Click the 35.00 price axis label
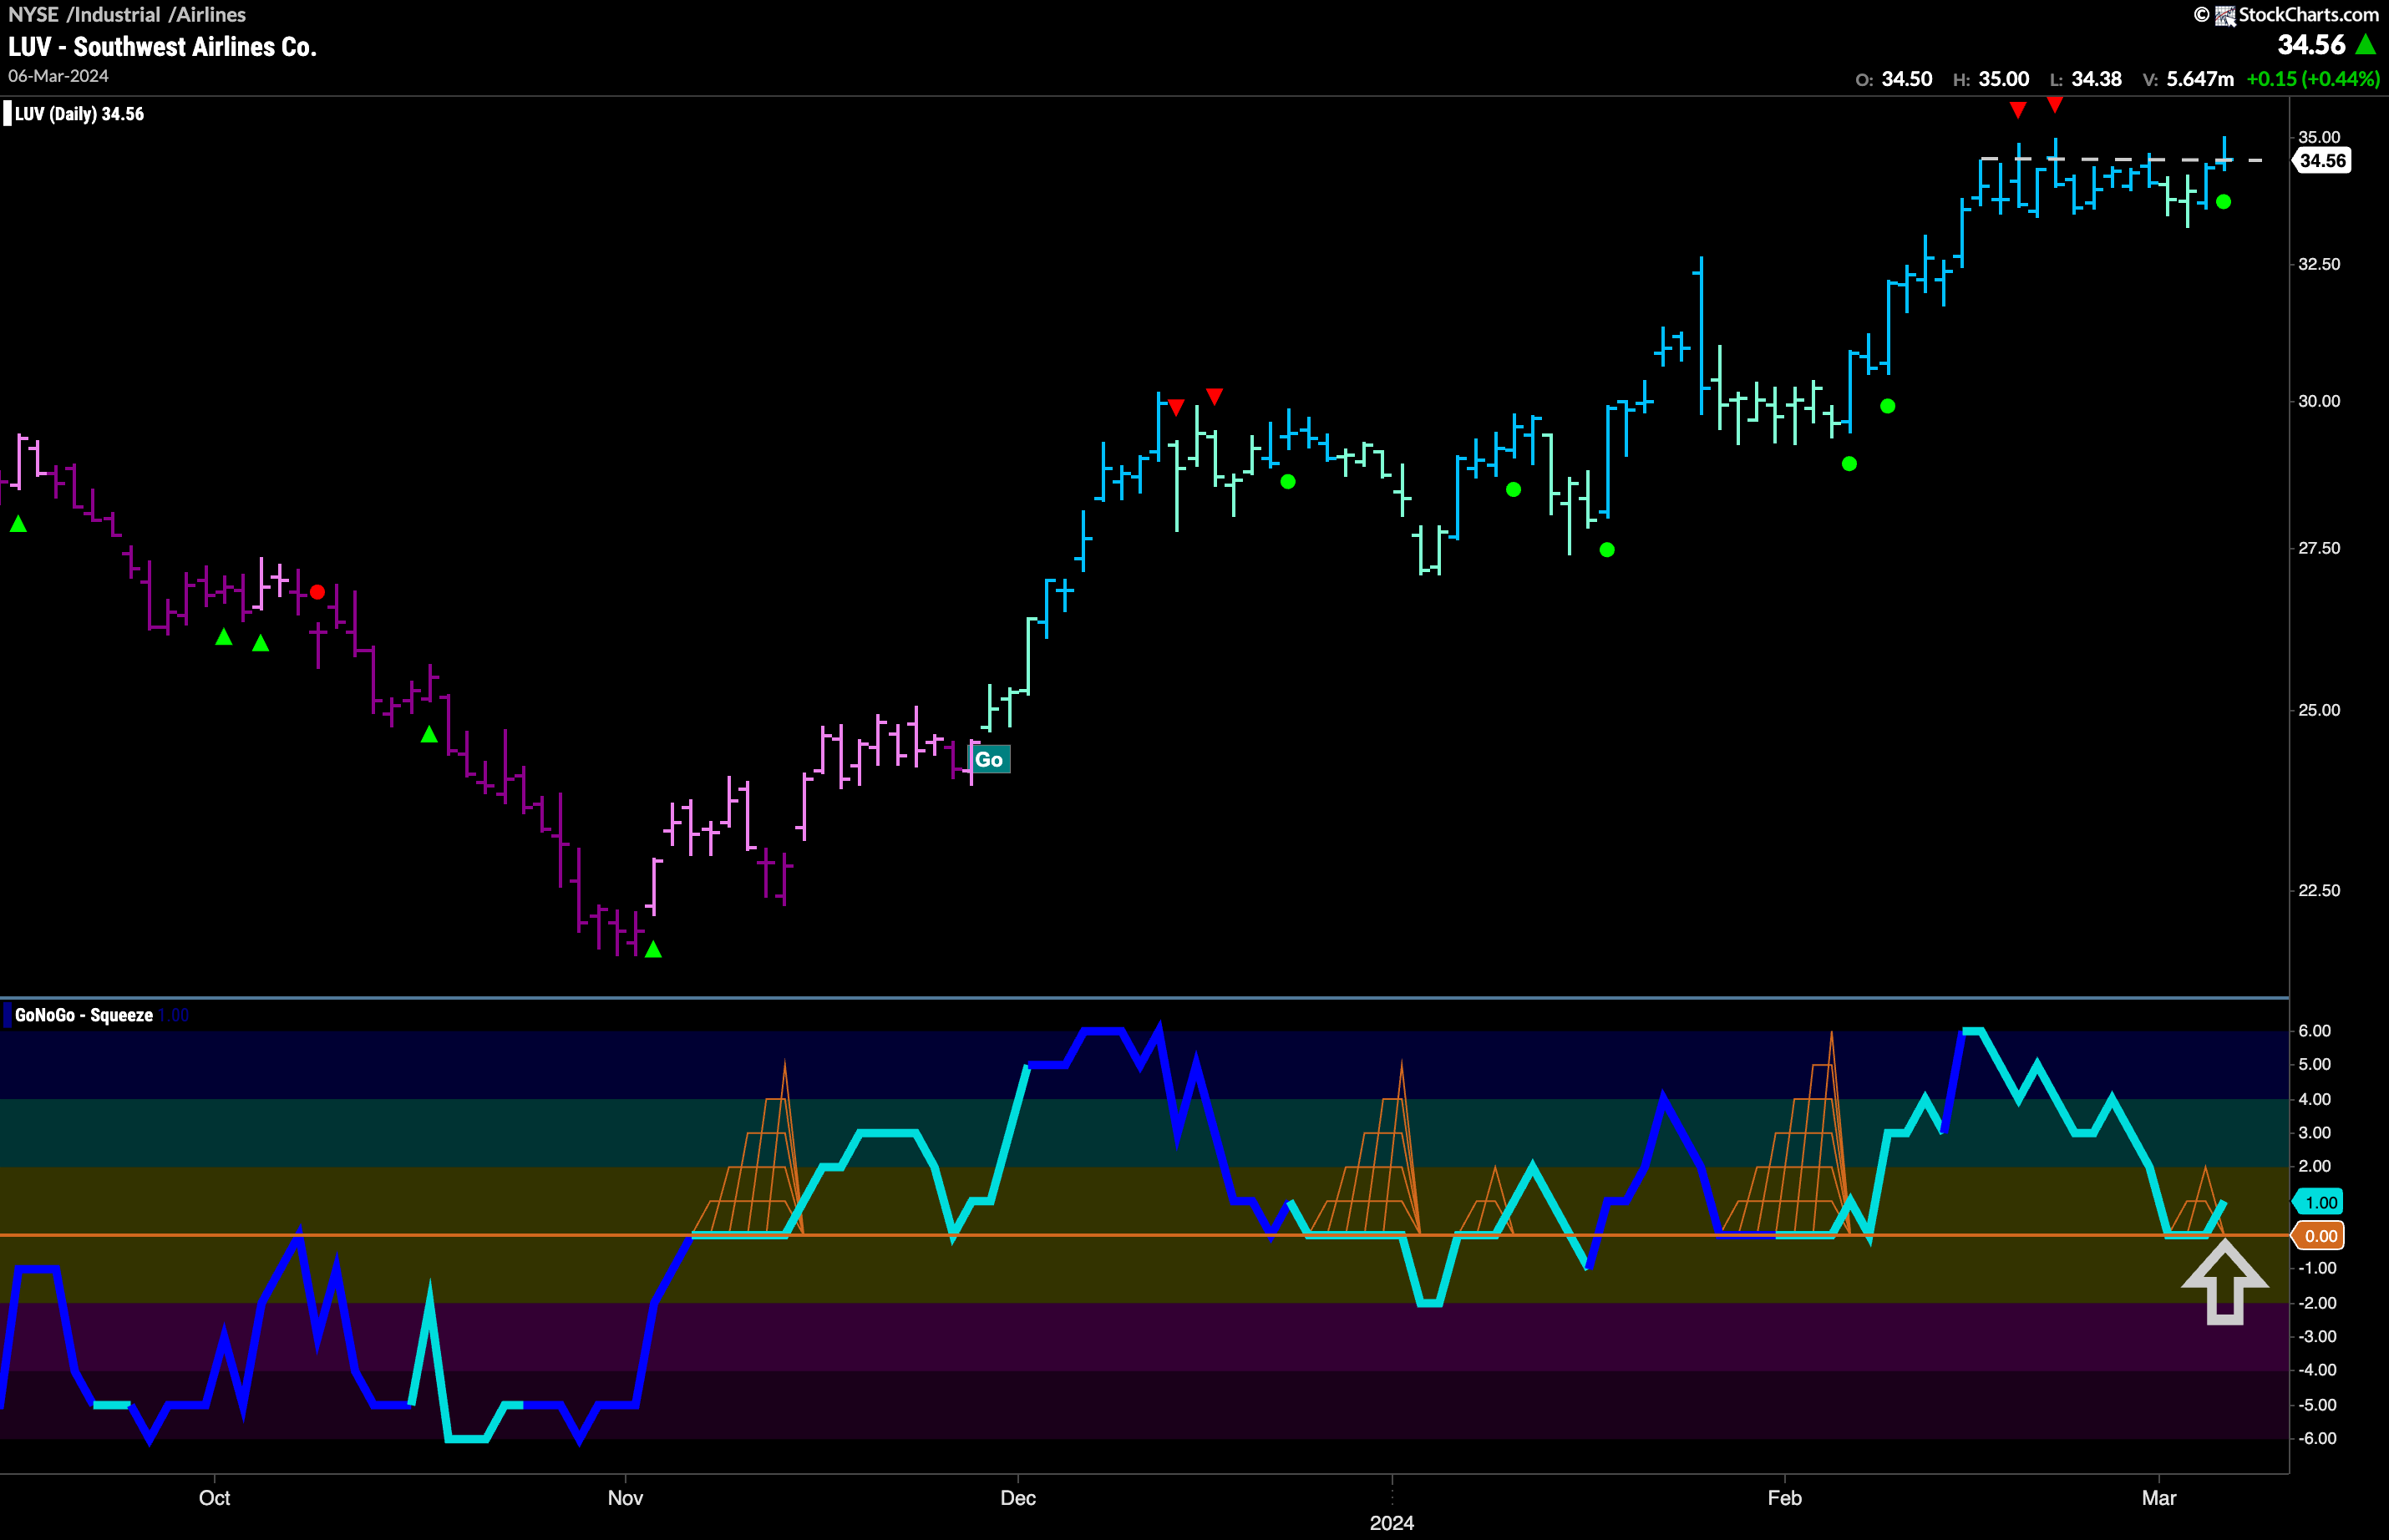2389x1540 pixels. (x=2319, y=137)
